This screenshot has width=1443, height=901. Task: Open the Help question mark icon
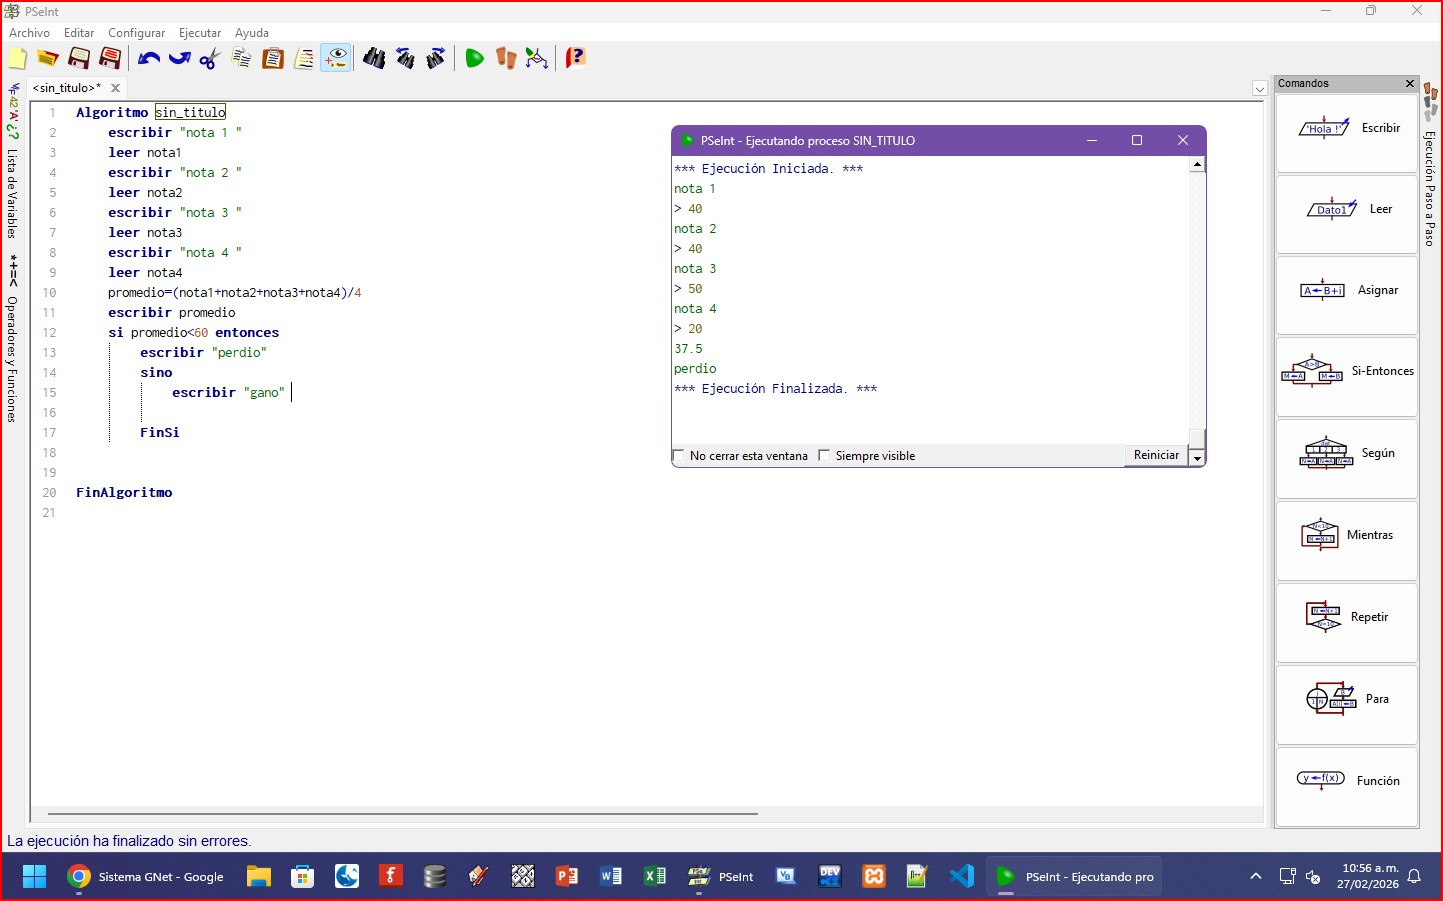[576, 58]
